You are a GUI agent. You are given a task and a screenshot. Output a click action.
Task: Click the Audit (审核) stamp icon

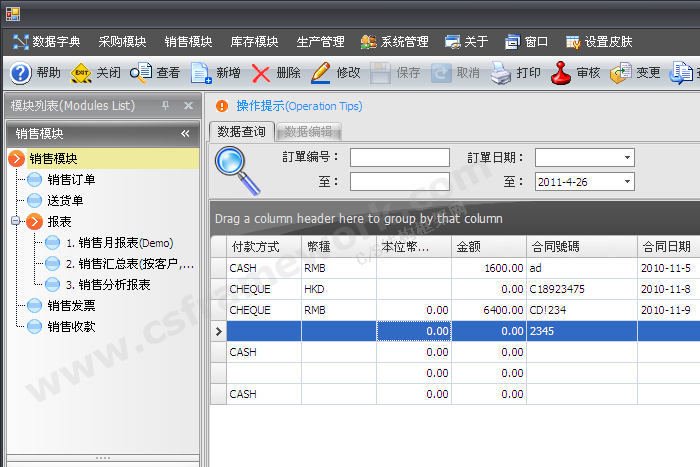tap(561, 73)
